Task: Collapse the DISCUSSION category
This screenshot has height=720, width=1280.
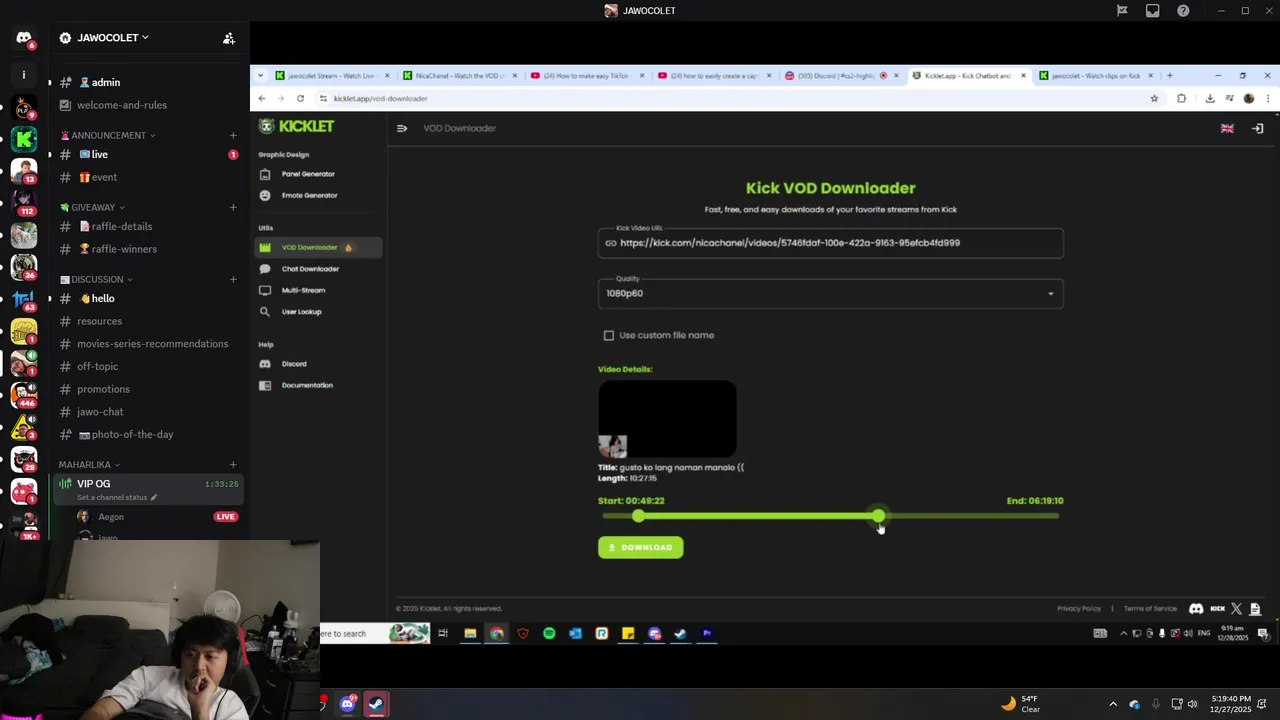Action: (x=96, y=279)
